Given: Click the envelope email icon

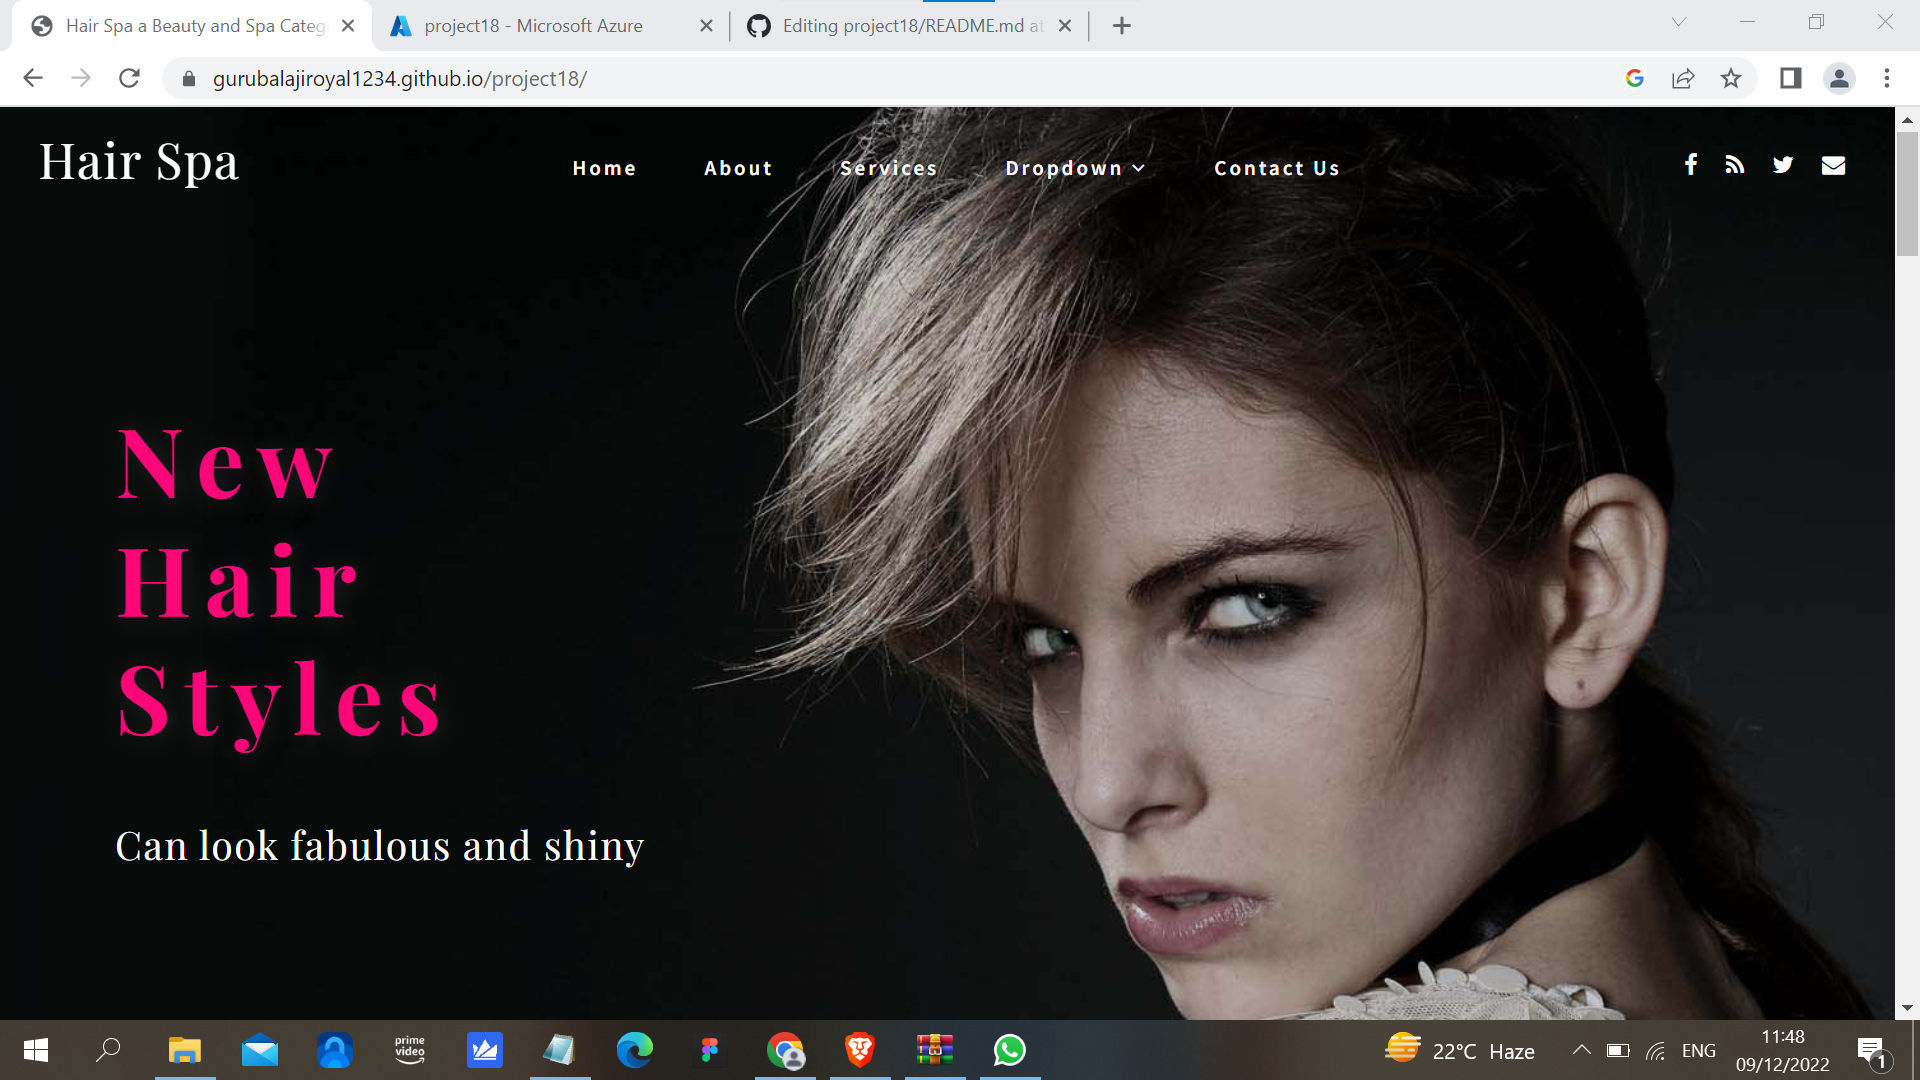Looking at the screenshot, I should point(1833,165).
